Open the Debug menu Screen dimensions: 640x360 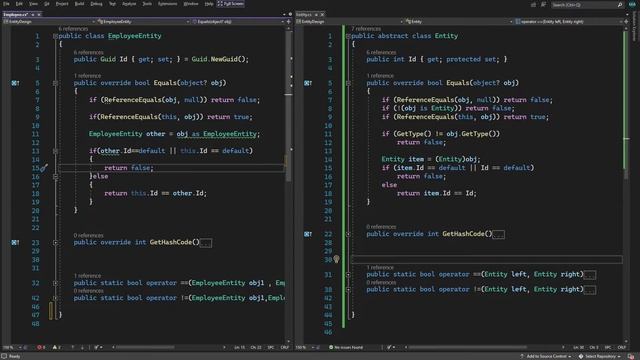[x=96, y=4]
